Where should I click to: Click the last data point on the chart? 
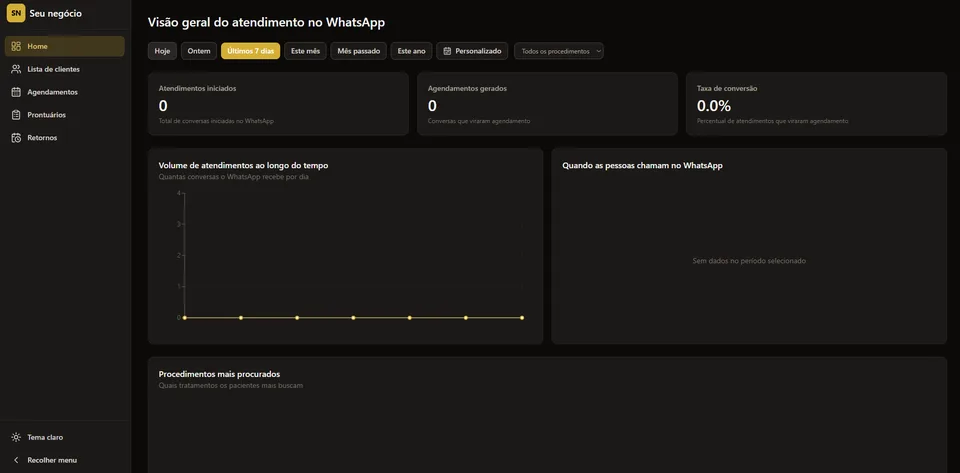click(x=522, y=318)
